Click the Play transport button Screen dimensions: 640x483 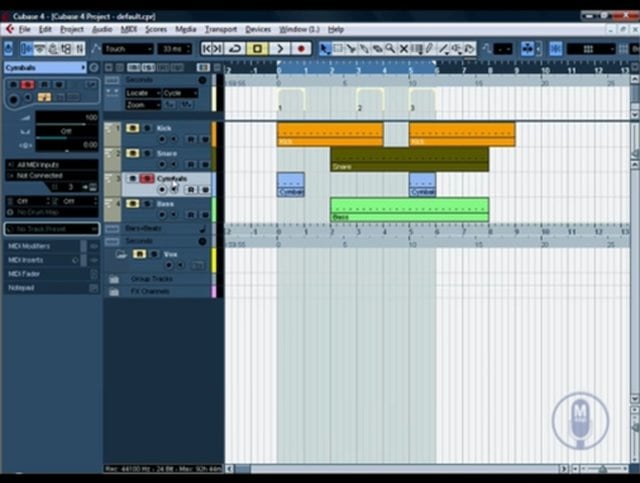coord(280,49)
